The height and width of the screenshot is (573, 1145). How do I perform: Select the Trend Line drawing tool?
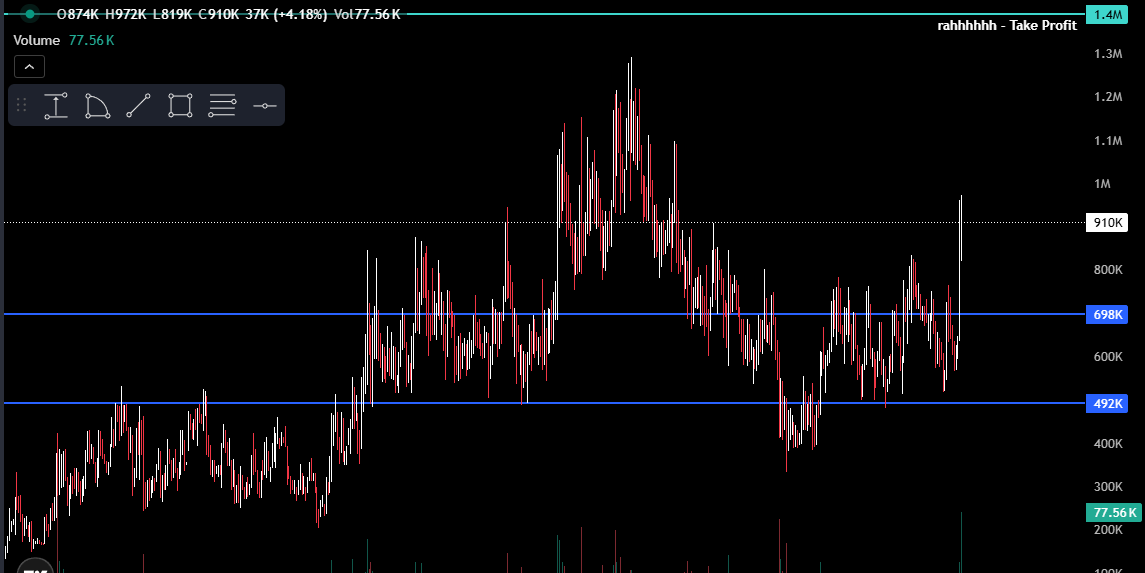tap(139, 106)
